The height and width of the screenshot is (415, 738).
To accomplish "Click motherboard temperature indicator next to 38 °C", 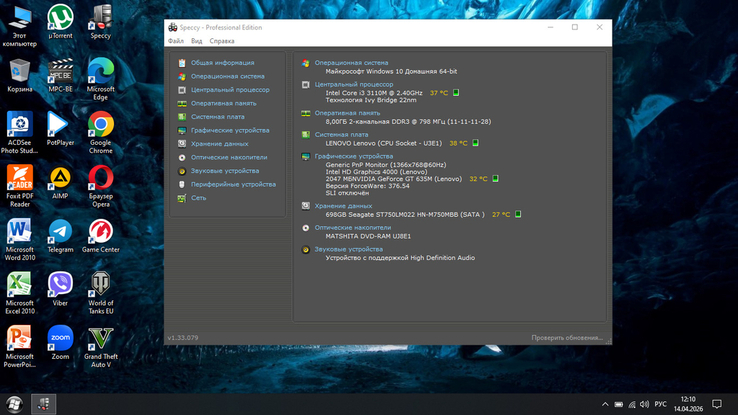I will (x=475, y=143).
